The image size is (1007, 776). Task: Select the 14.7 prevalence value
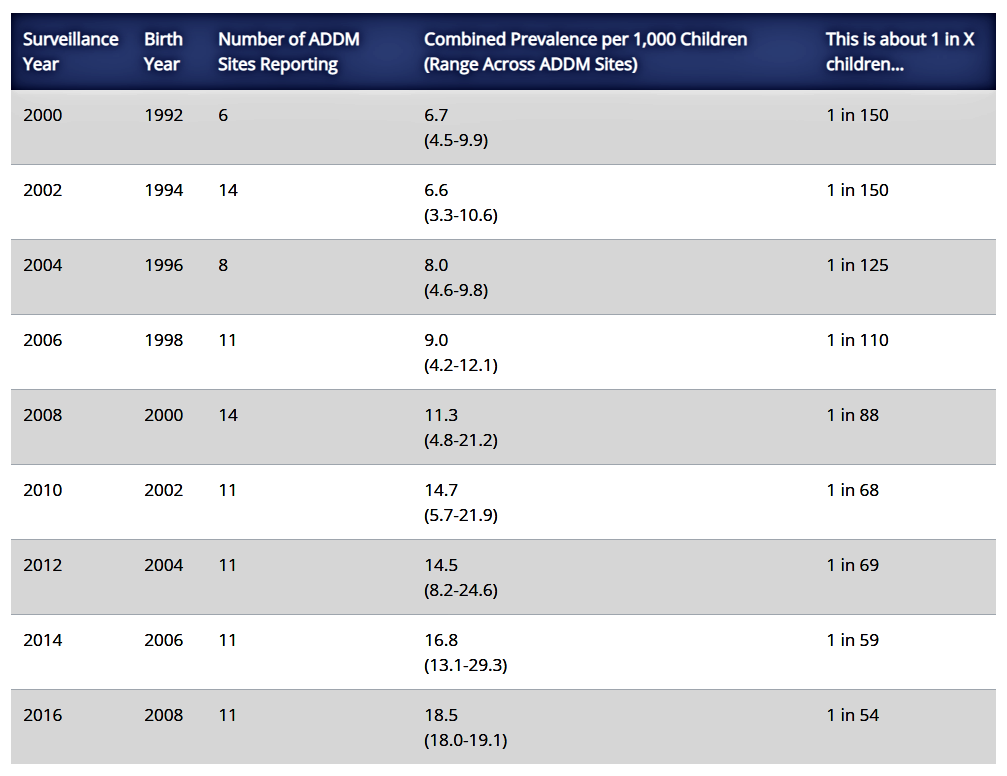click(441, 490)
